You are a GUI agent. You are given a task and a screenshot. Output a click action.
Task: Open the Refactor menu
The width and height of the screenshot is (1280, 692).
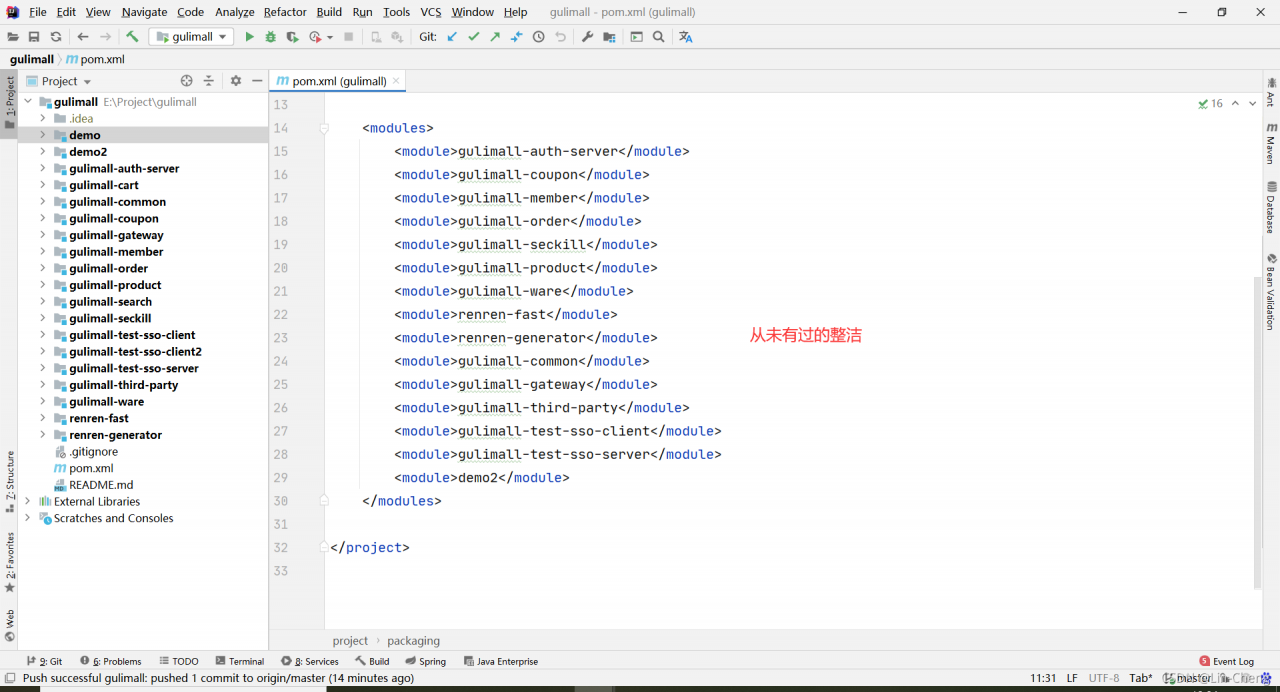coord(285,12)
